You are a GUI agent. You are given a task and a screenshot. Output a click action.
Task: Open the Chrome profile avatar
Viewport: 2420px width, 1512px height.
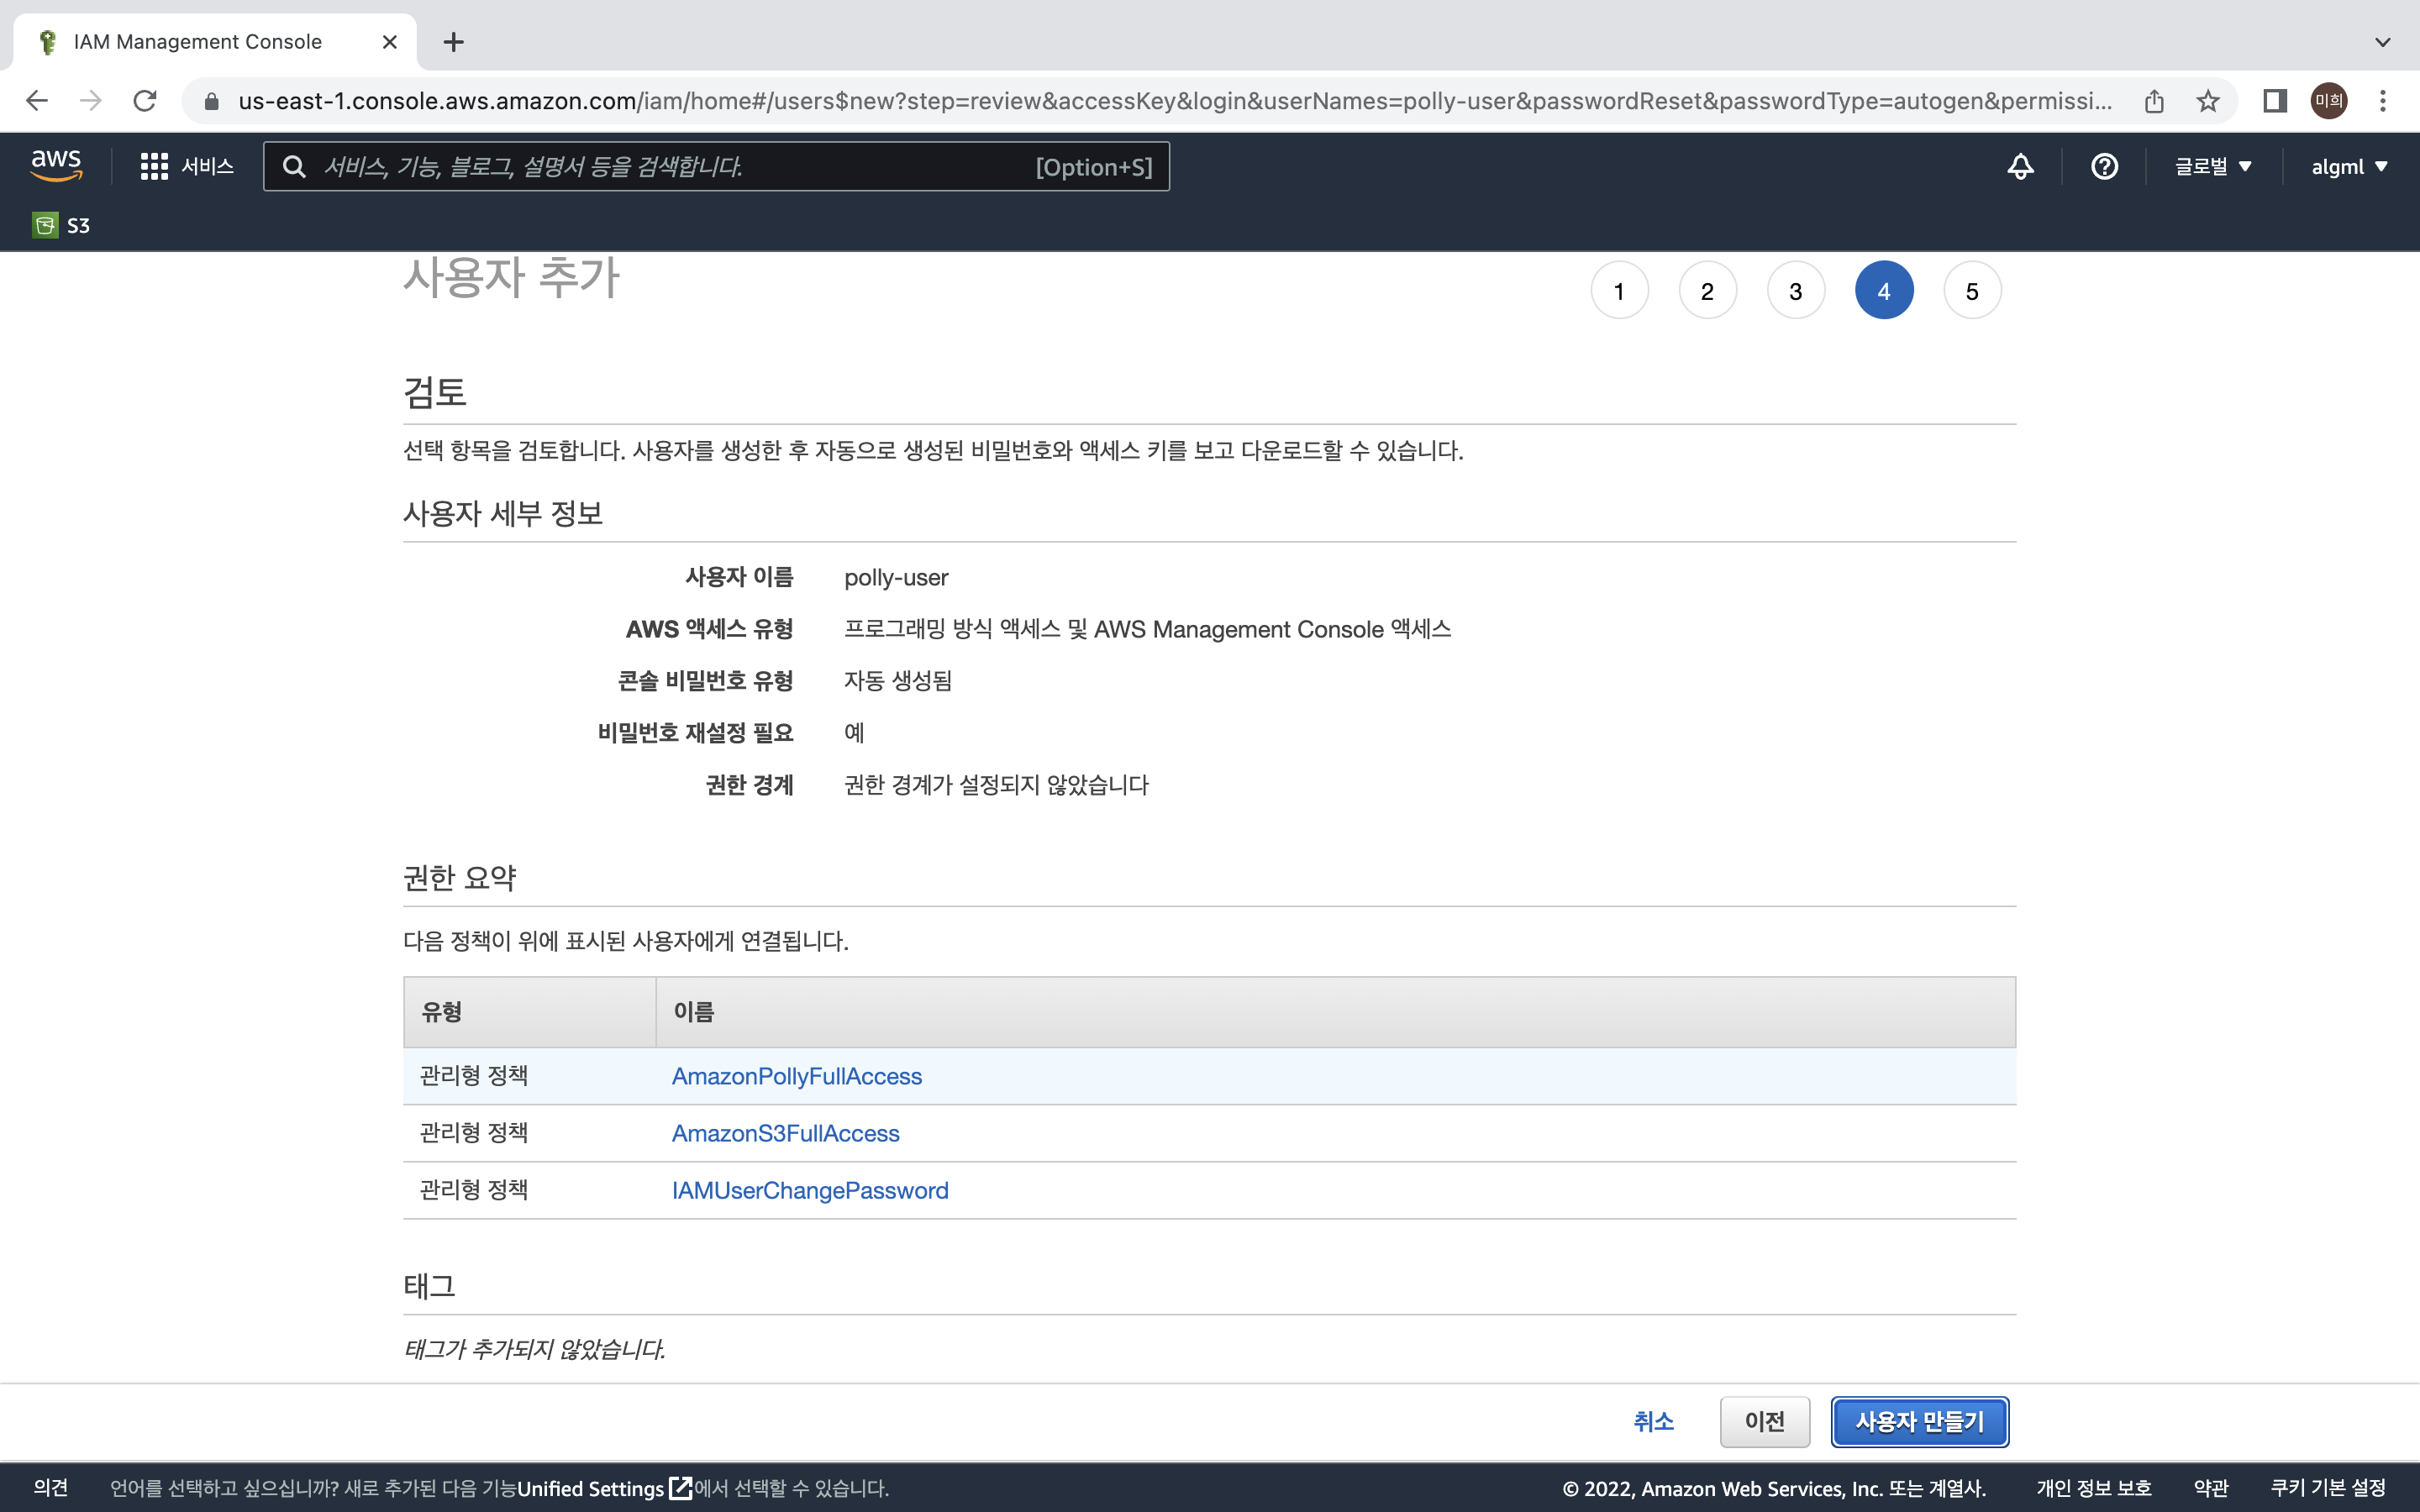point(2329,100)
